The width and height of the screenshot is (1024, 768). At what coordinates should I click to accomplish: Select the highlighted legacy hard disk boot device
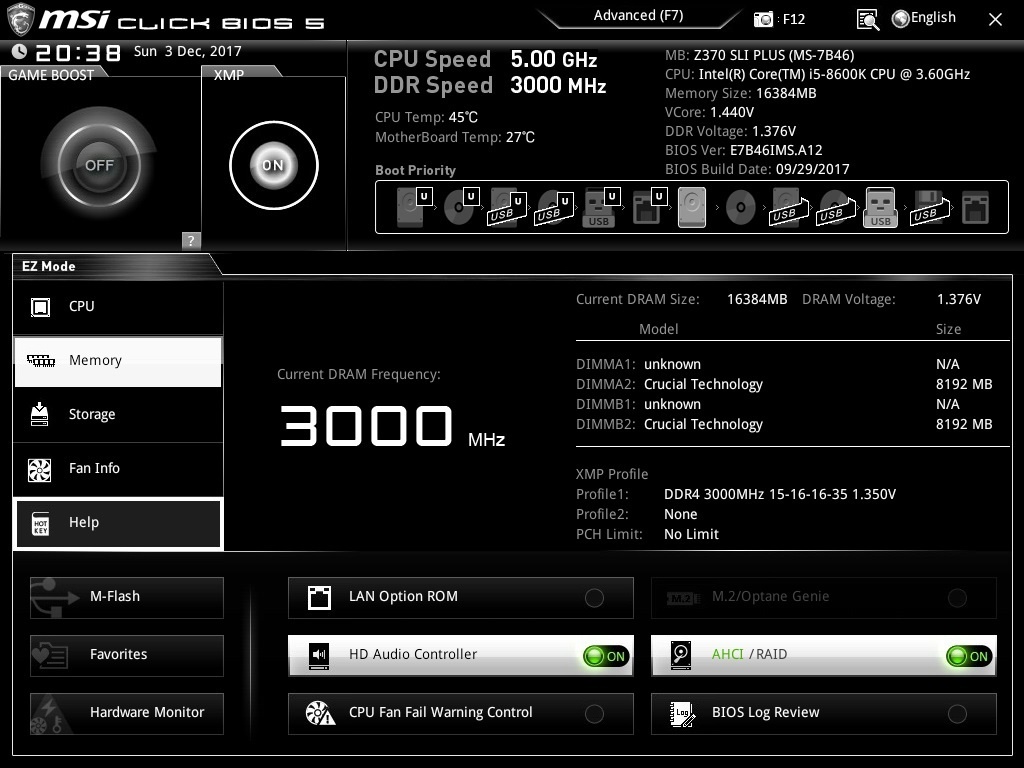[x=692, y=207]
